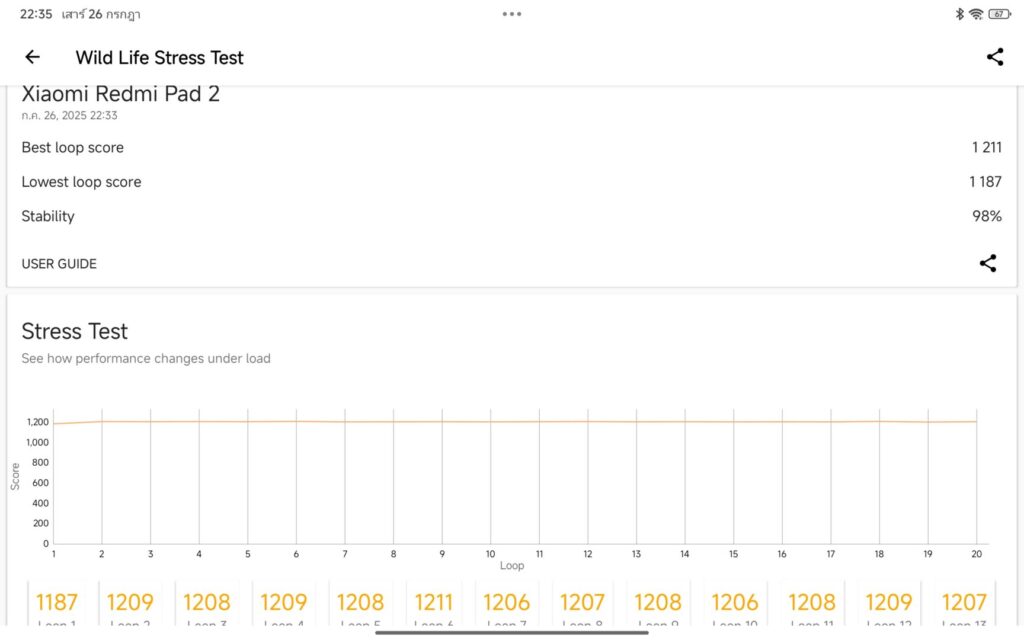Select the Loop 9 score card 1208
1024x640 pixels.
tap(658, 604)
